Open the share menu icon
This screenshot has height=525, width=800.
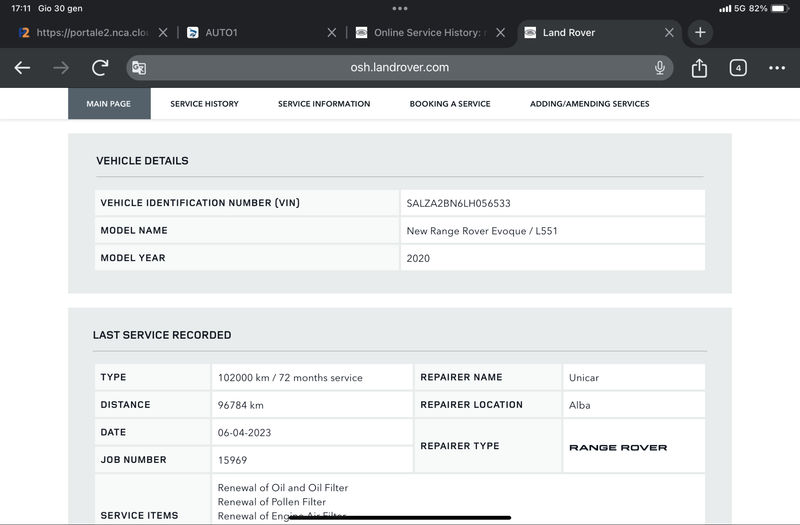click(x=699, y=67)
